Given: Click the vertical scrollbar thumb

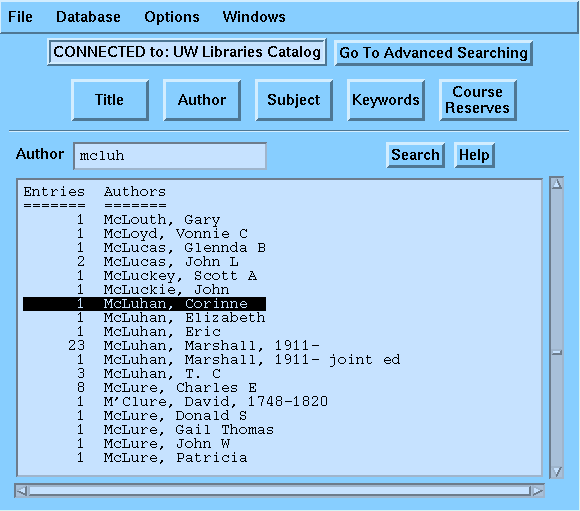Looking at the screenshot, I should pyautogui.click(x=557, y=353).
